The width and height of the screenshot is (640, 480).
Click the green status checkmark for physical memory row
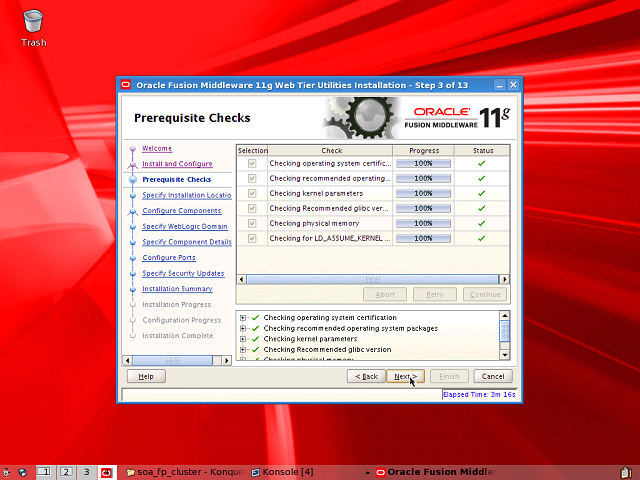(482, 223)
